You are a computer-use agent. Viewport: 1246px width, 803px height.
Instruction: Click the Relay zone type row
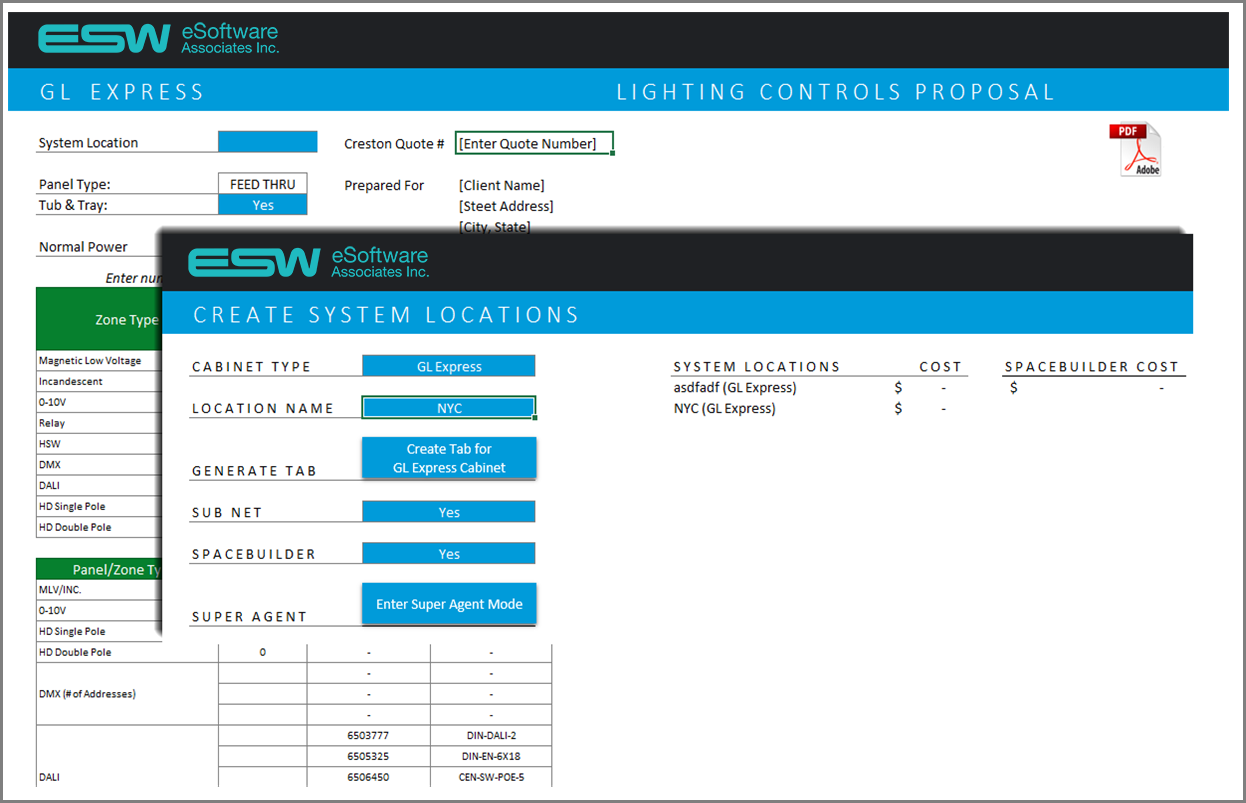97,423
